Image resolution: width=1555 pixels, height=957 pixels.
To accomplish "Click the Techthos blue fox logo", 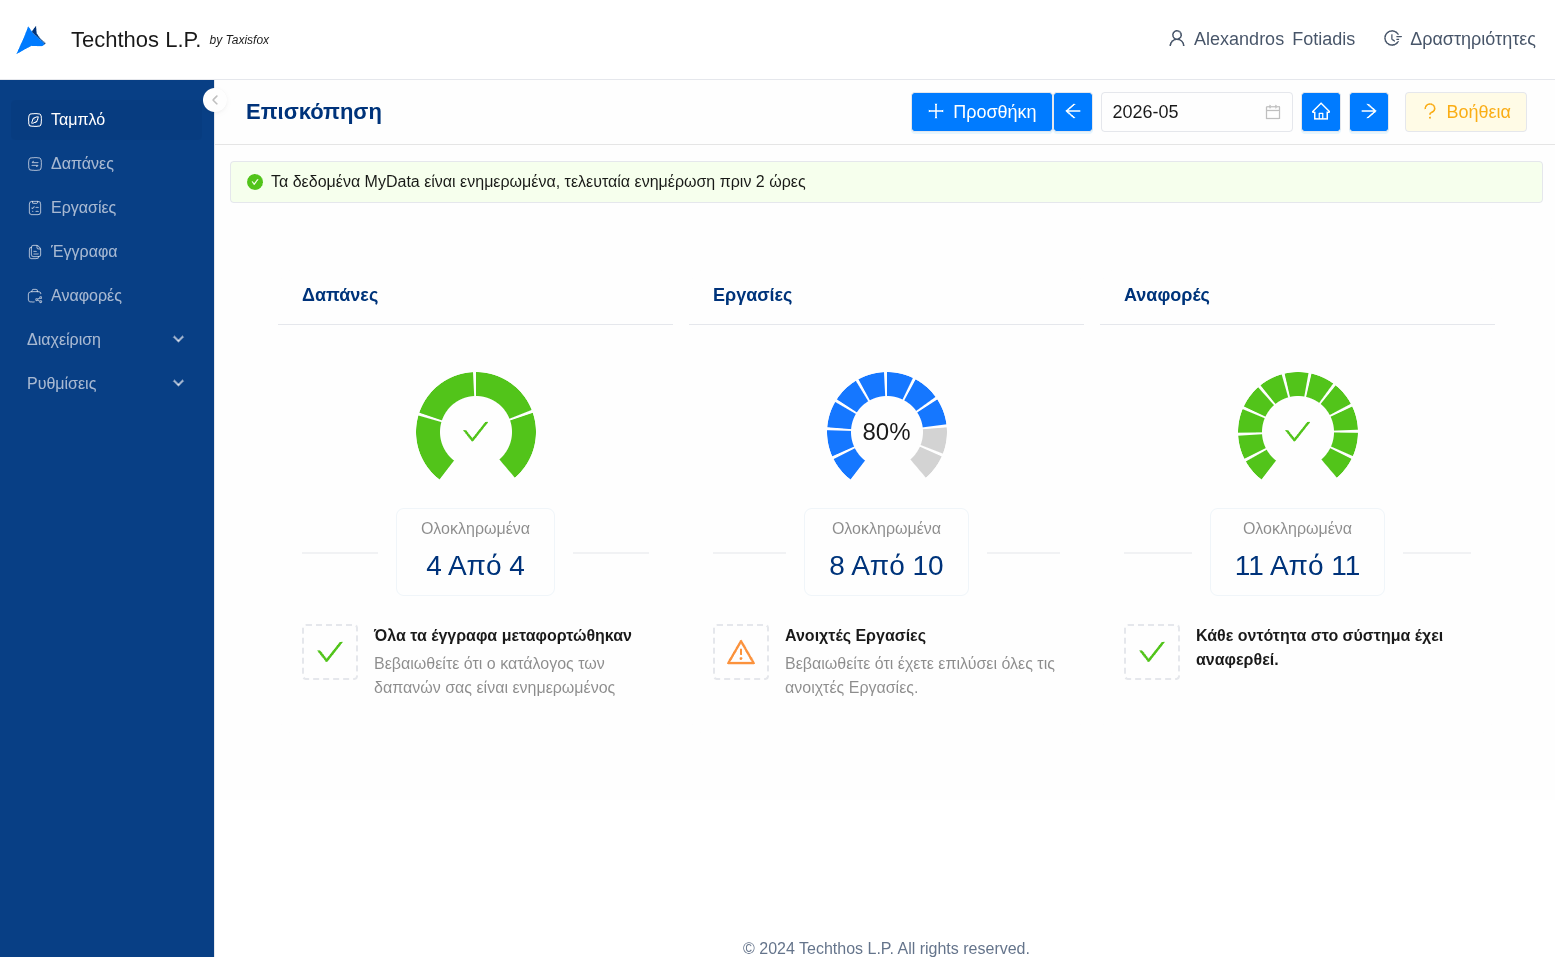I will click(x=31, y=40).
